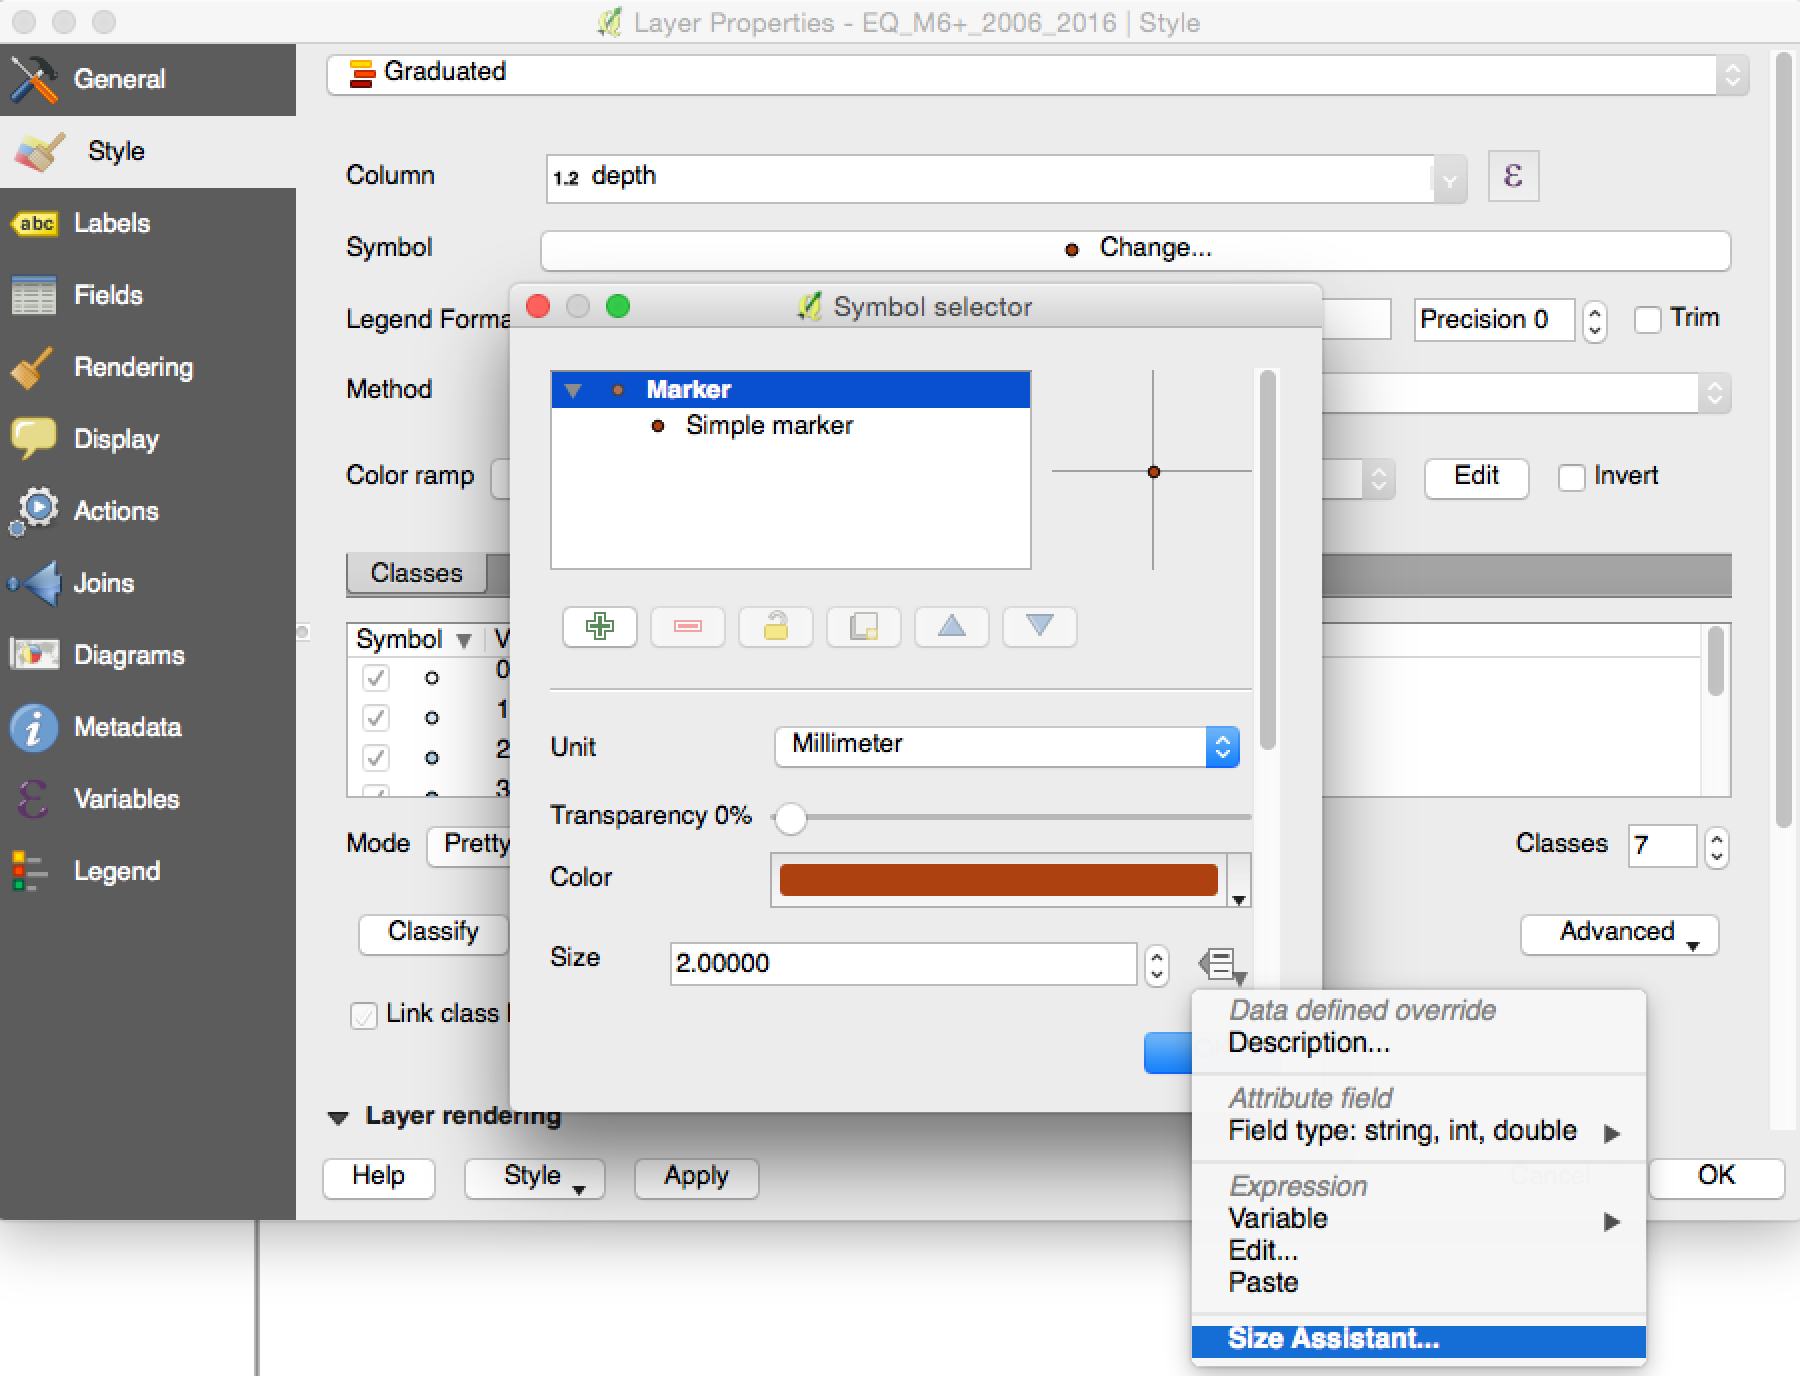Open the Variables epsilon icon

click(x=32, y=800)
